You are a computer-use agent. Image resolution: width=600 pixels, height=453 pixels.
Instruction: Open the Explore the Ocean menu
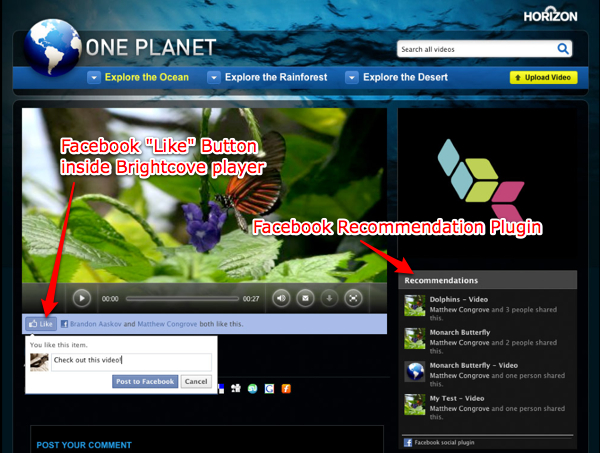click(147, 77)
